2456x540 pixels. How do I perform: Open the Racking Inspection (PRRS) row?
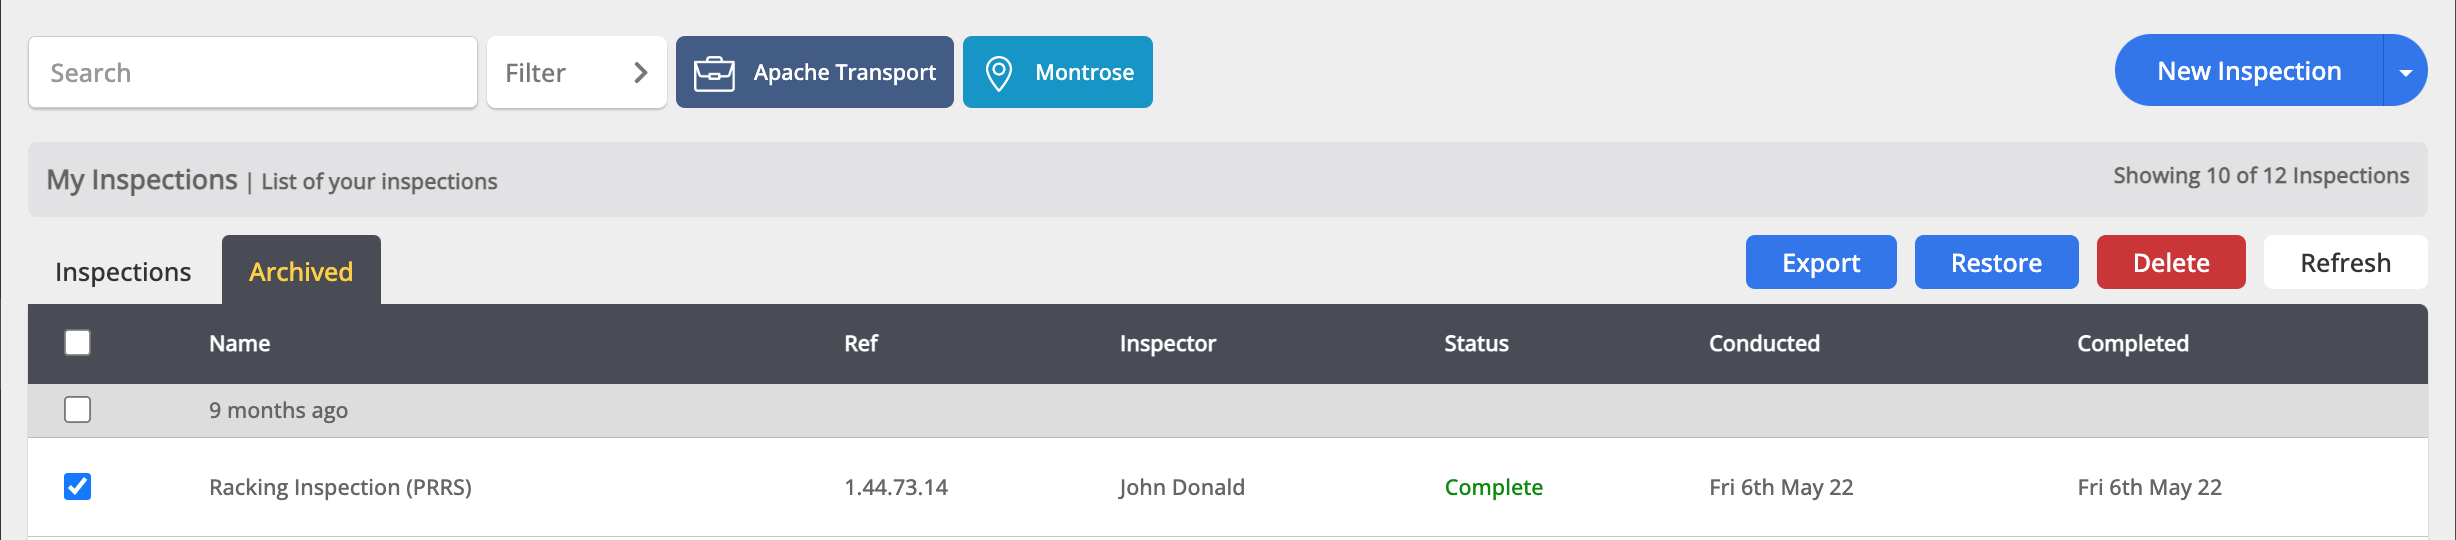tap(1228, 487)
